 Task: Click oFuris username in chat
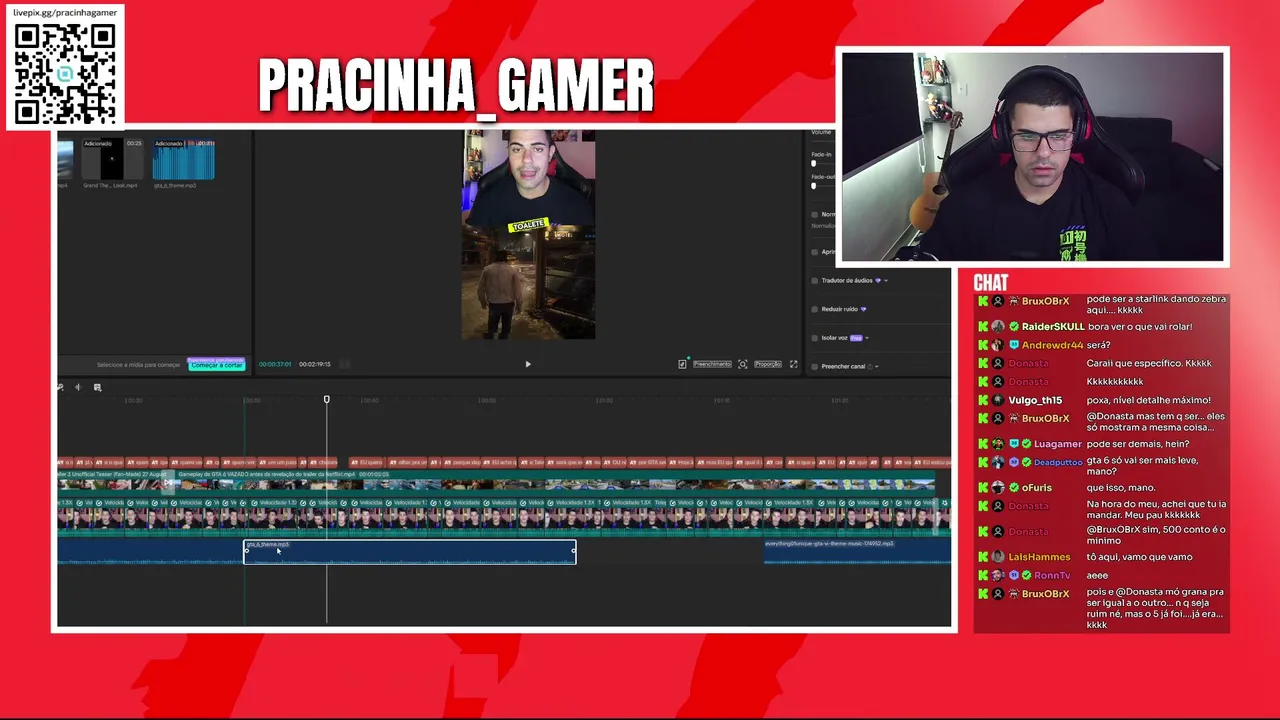point(1037,487)
